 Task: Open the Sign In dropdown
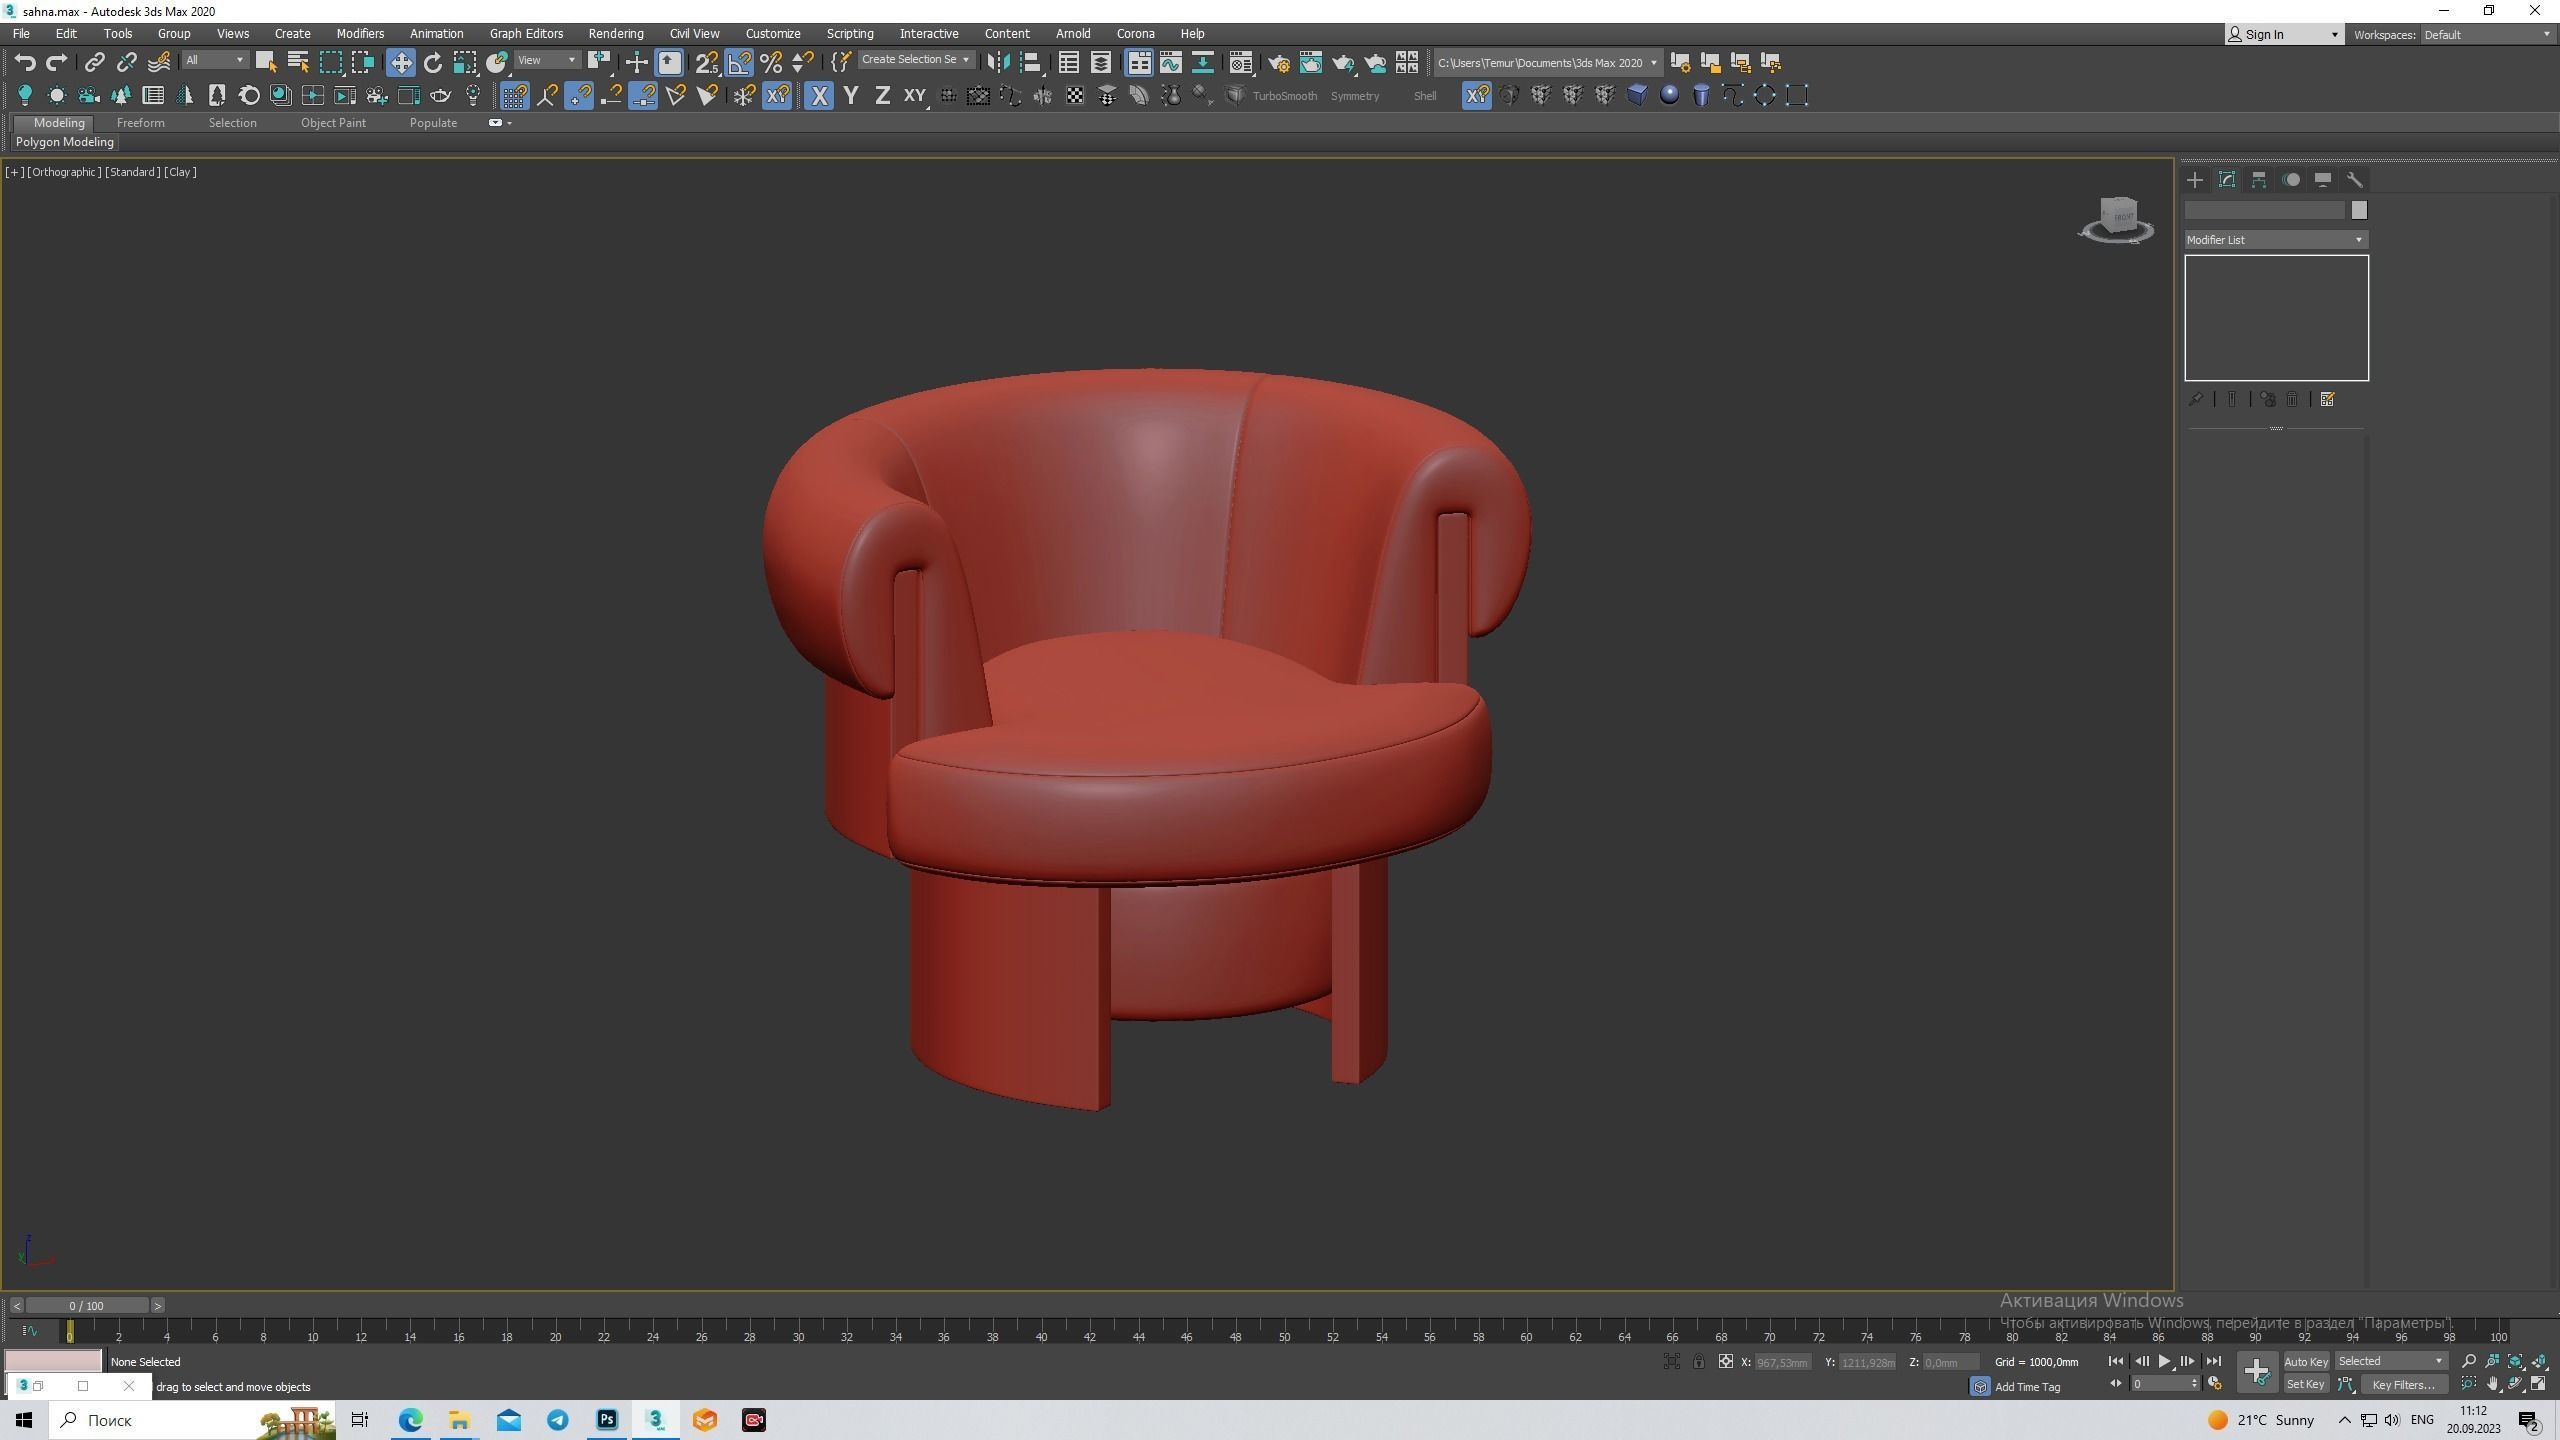click(2284, 35)
